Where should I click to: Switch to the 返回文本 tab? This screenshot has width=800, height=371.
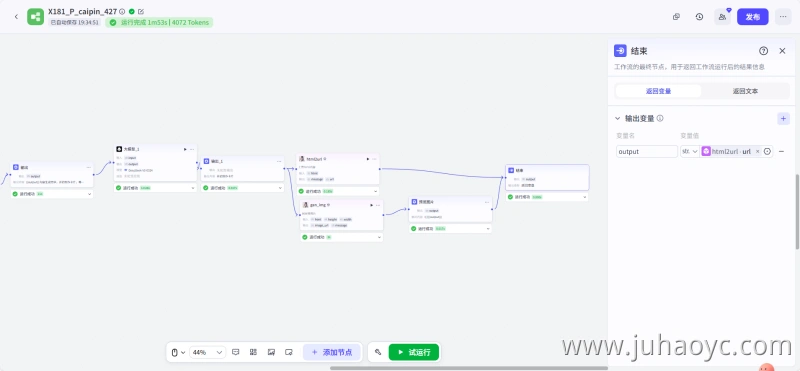[745, 91]
